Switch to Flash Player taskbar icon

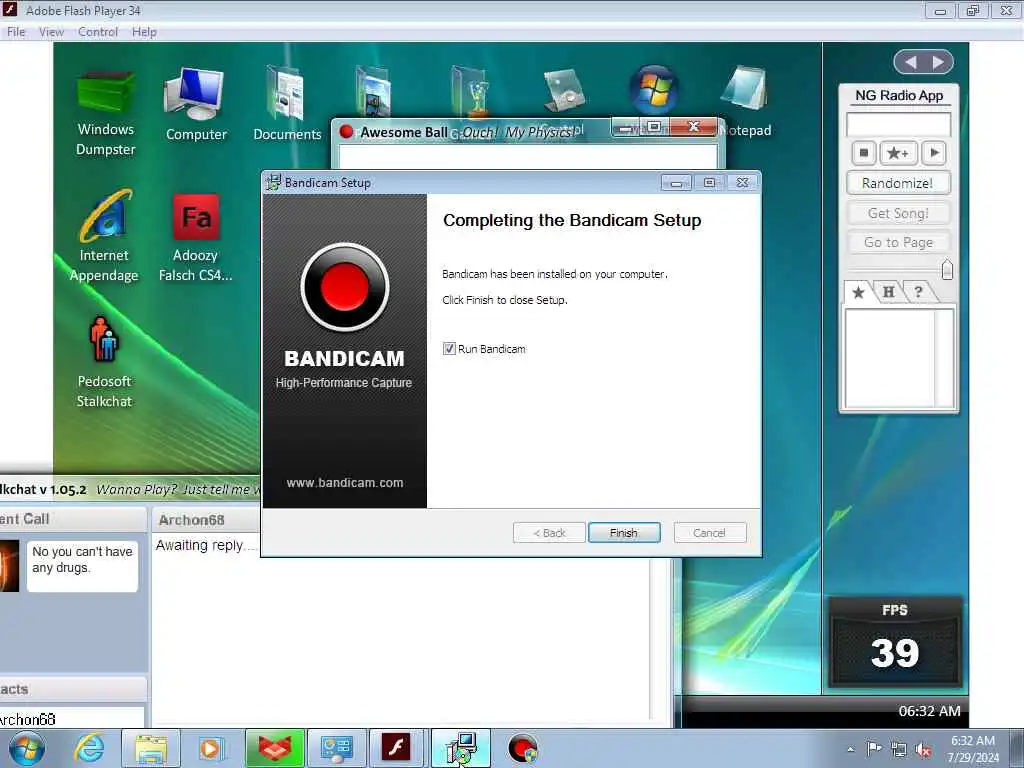point(396,748)
